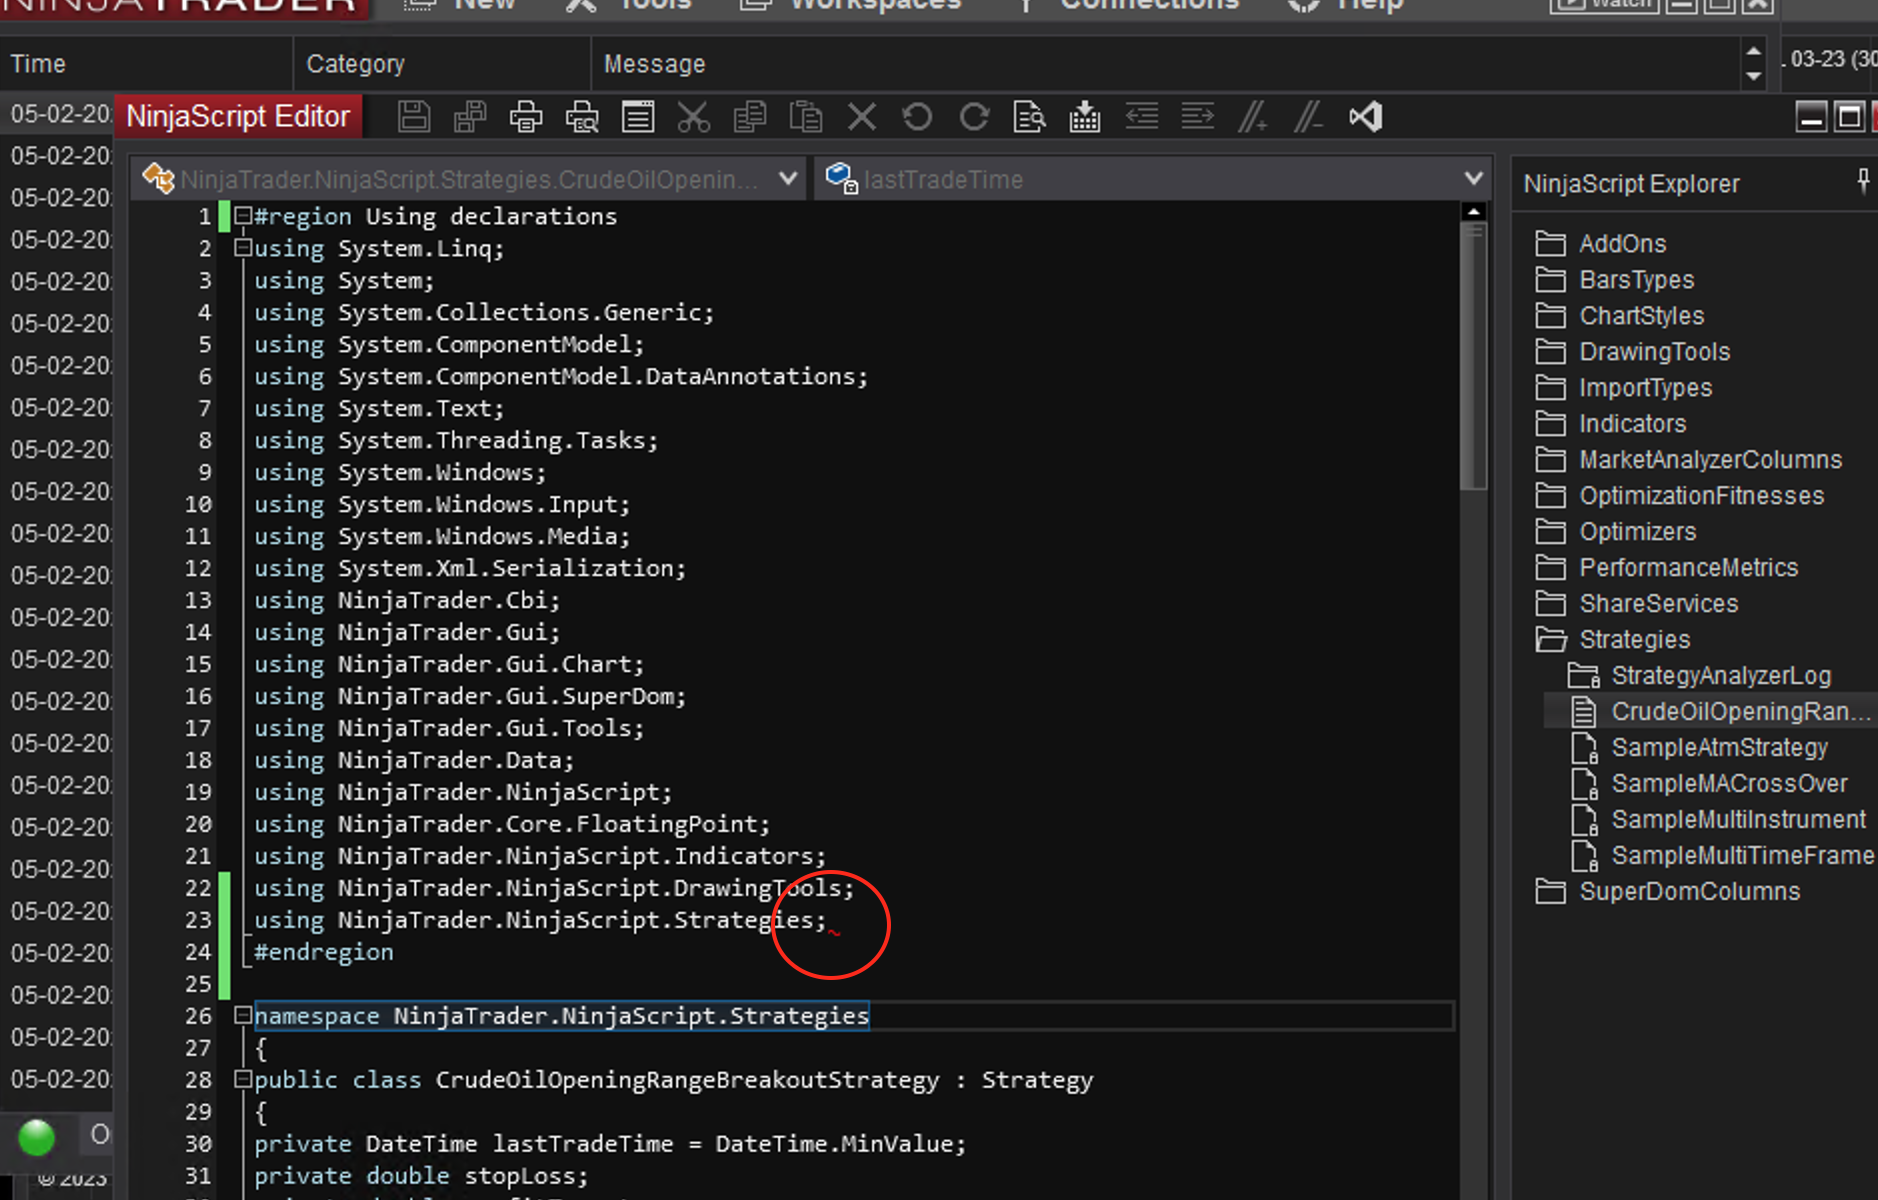Click the Save icon in editor toolbar
Viewport: 1878px width, 1200px height.
pyautogui.click(x=414, y=117)
